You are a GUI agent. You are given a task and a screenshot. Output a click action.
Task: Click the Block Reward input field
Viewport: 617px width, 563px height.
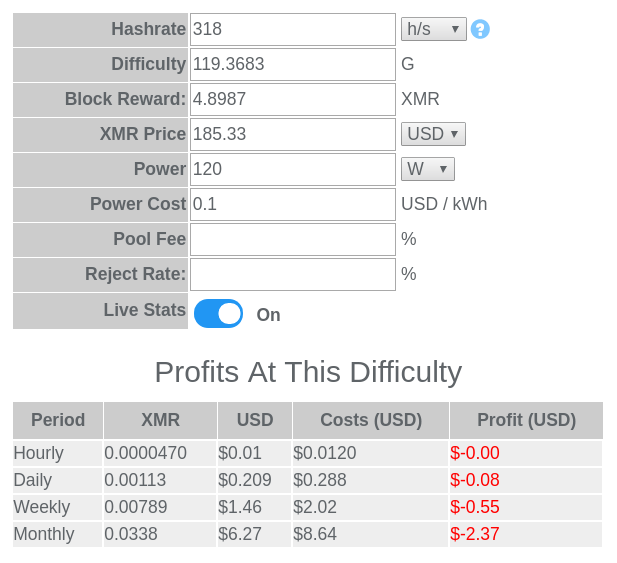(x=293, y=100)
